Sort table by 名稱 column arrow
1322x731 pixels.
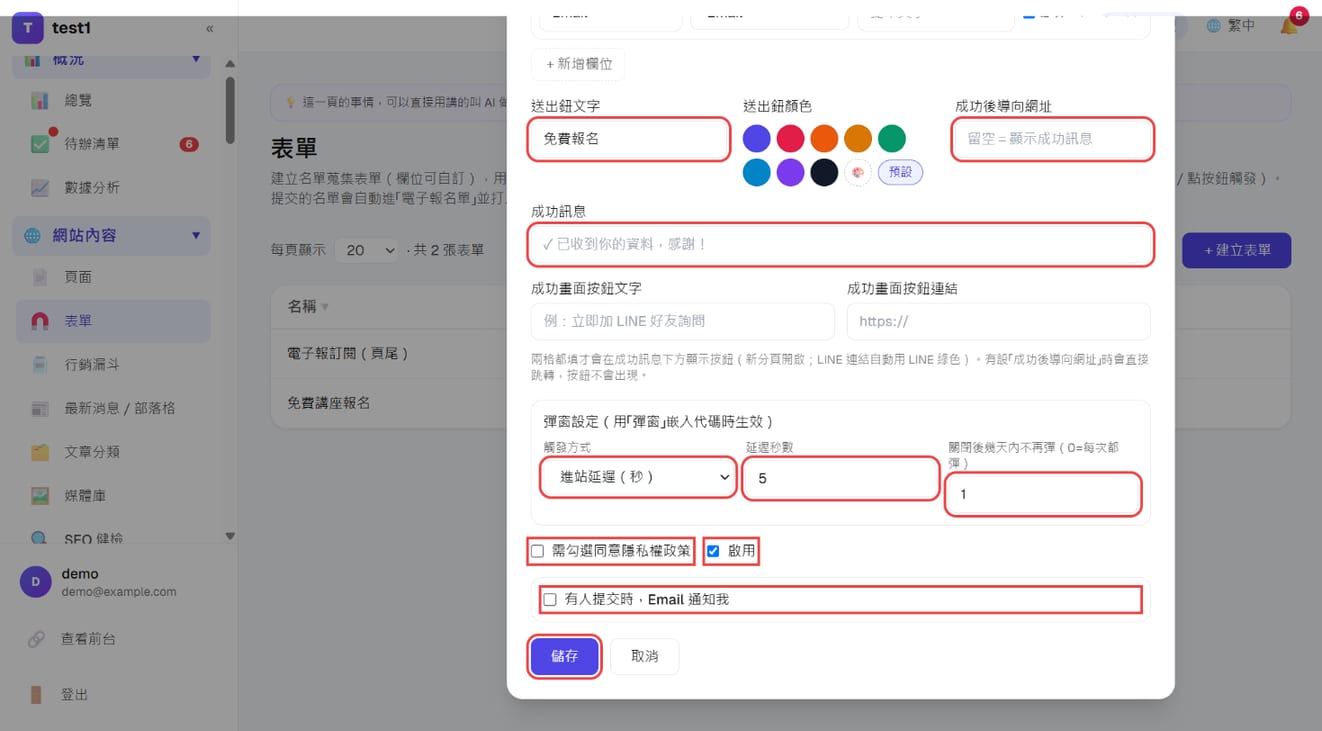point(325,307)
